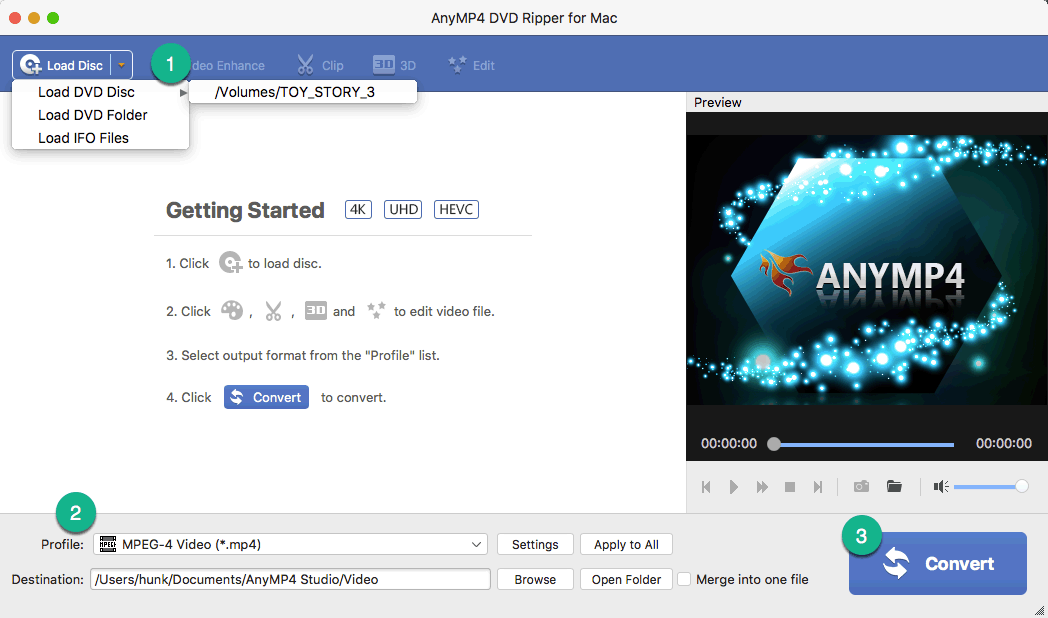Open the Edit stars tool
This screenshot has height=618, width=1048.
tap(471, 65)
